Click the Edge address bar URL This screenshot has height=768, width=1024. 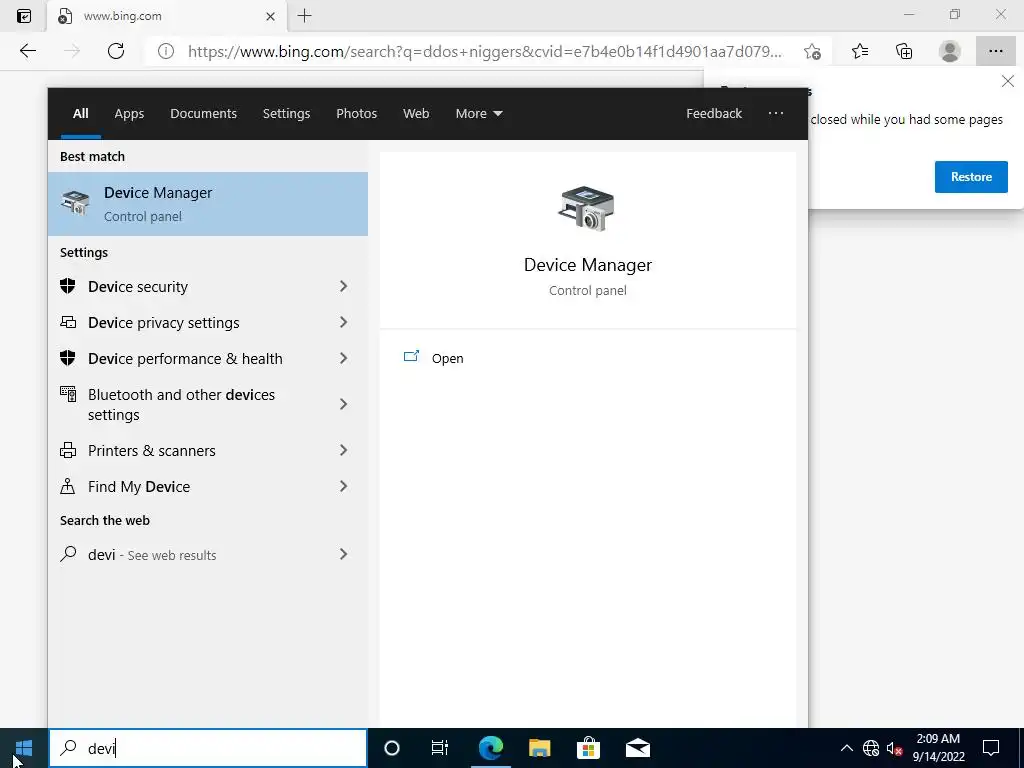pos(485,52)
